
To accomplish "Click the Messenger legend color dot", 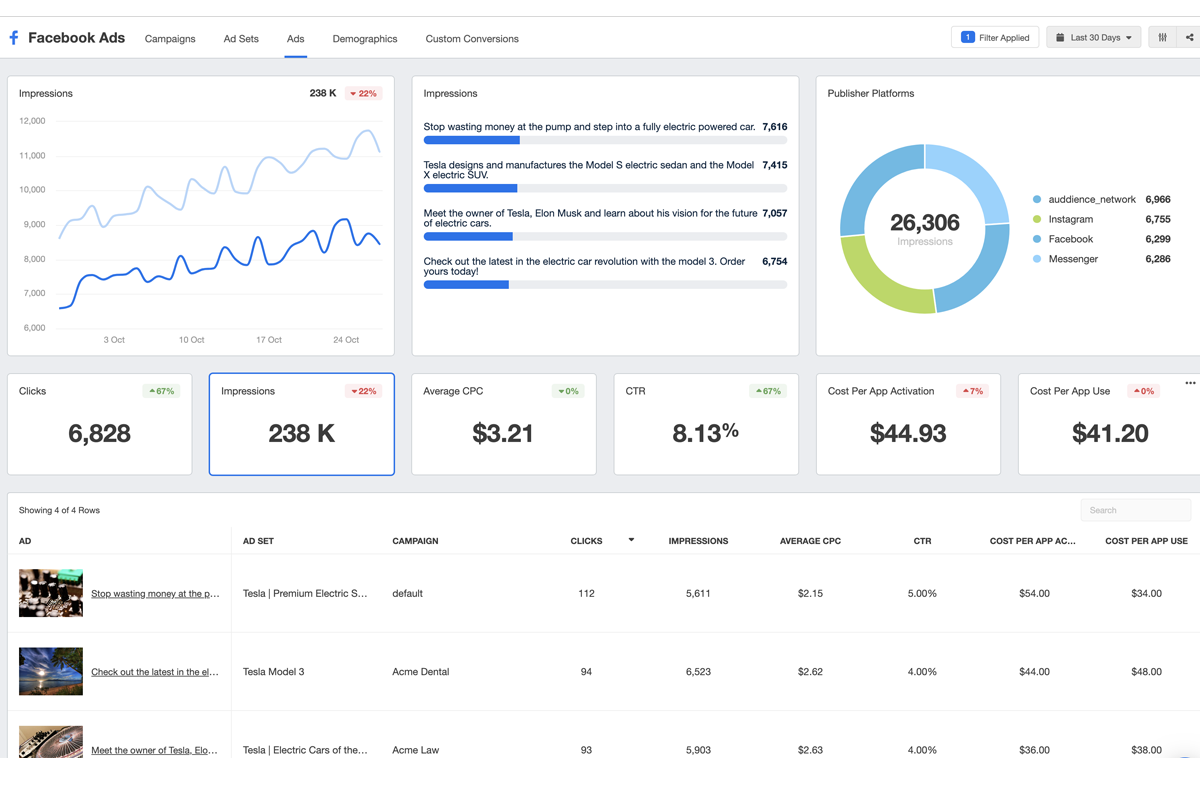I will 1037,260.
